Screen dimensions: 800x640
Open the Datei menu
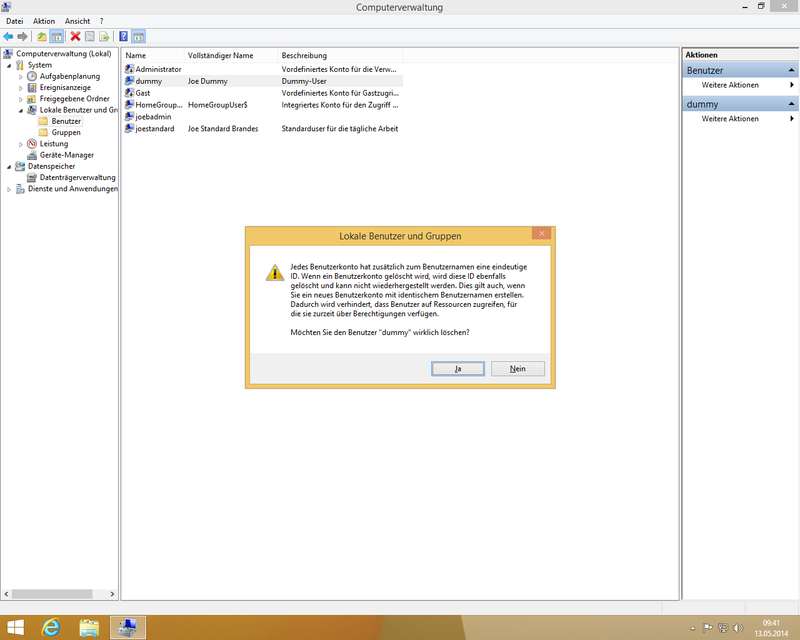point(15,21)
